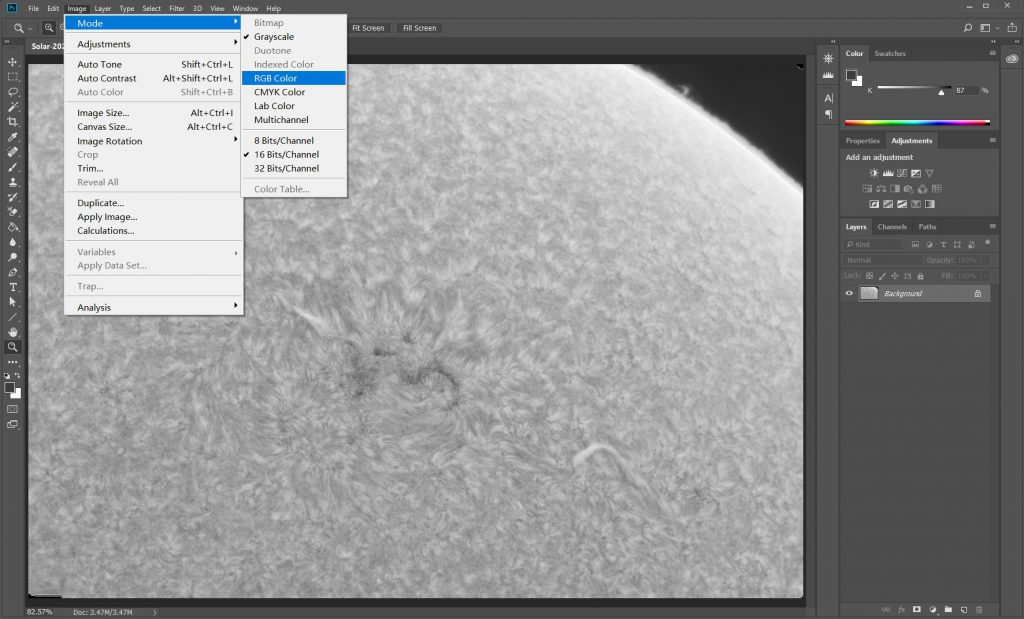
Task: Add a layer mask from Layers panel
Action: (917, 609)
